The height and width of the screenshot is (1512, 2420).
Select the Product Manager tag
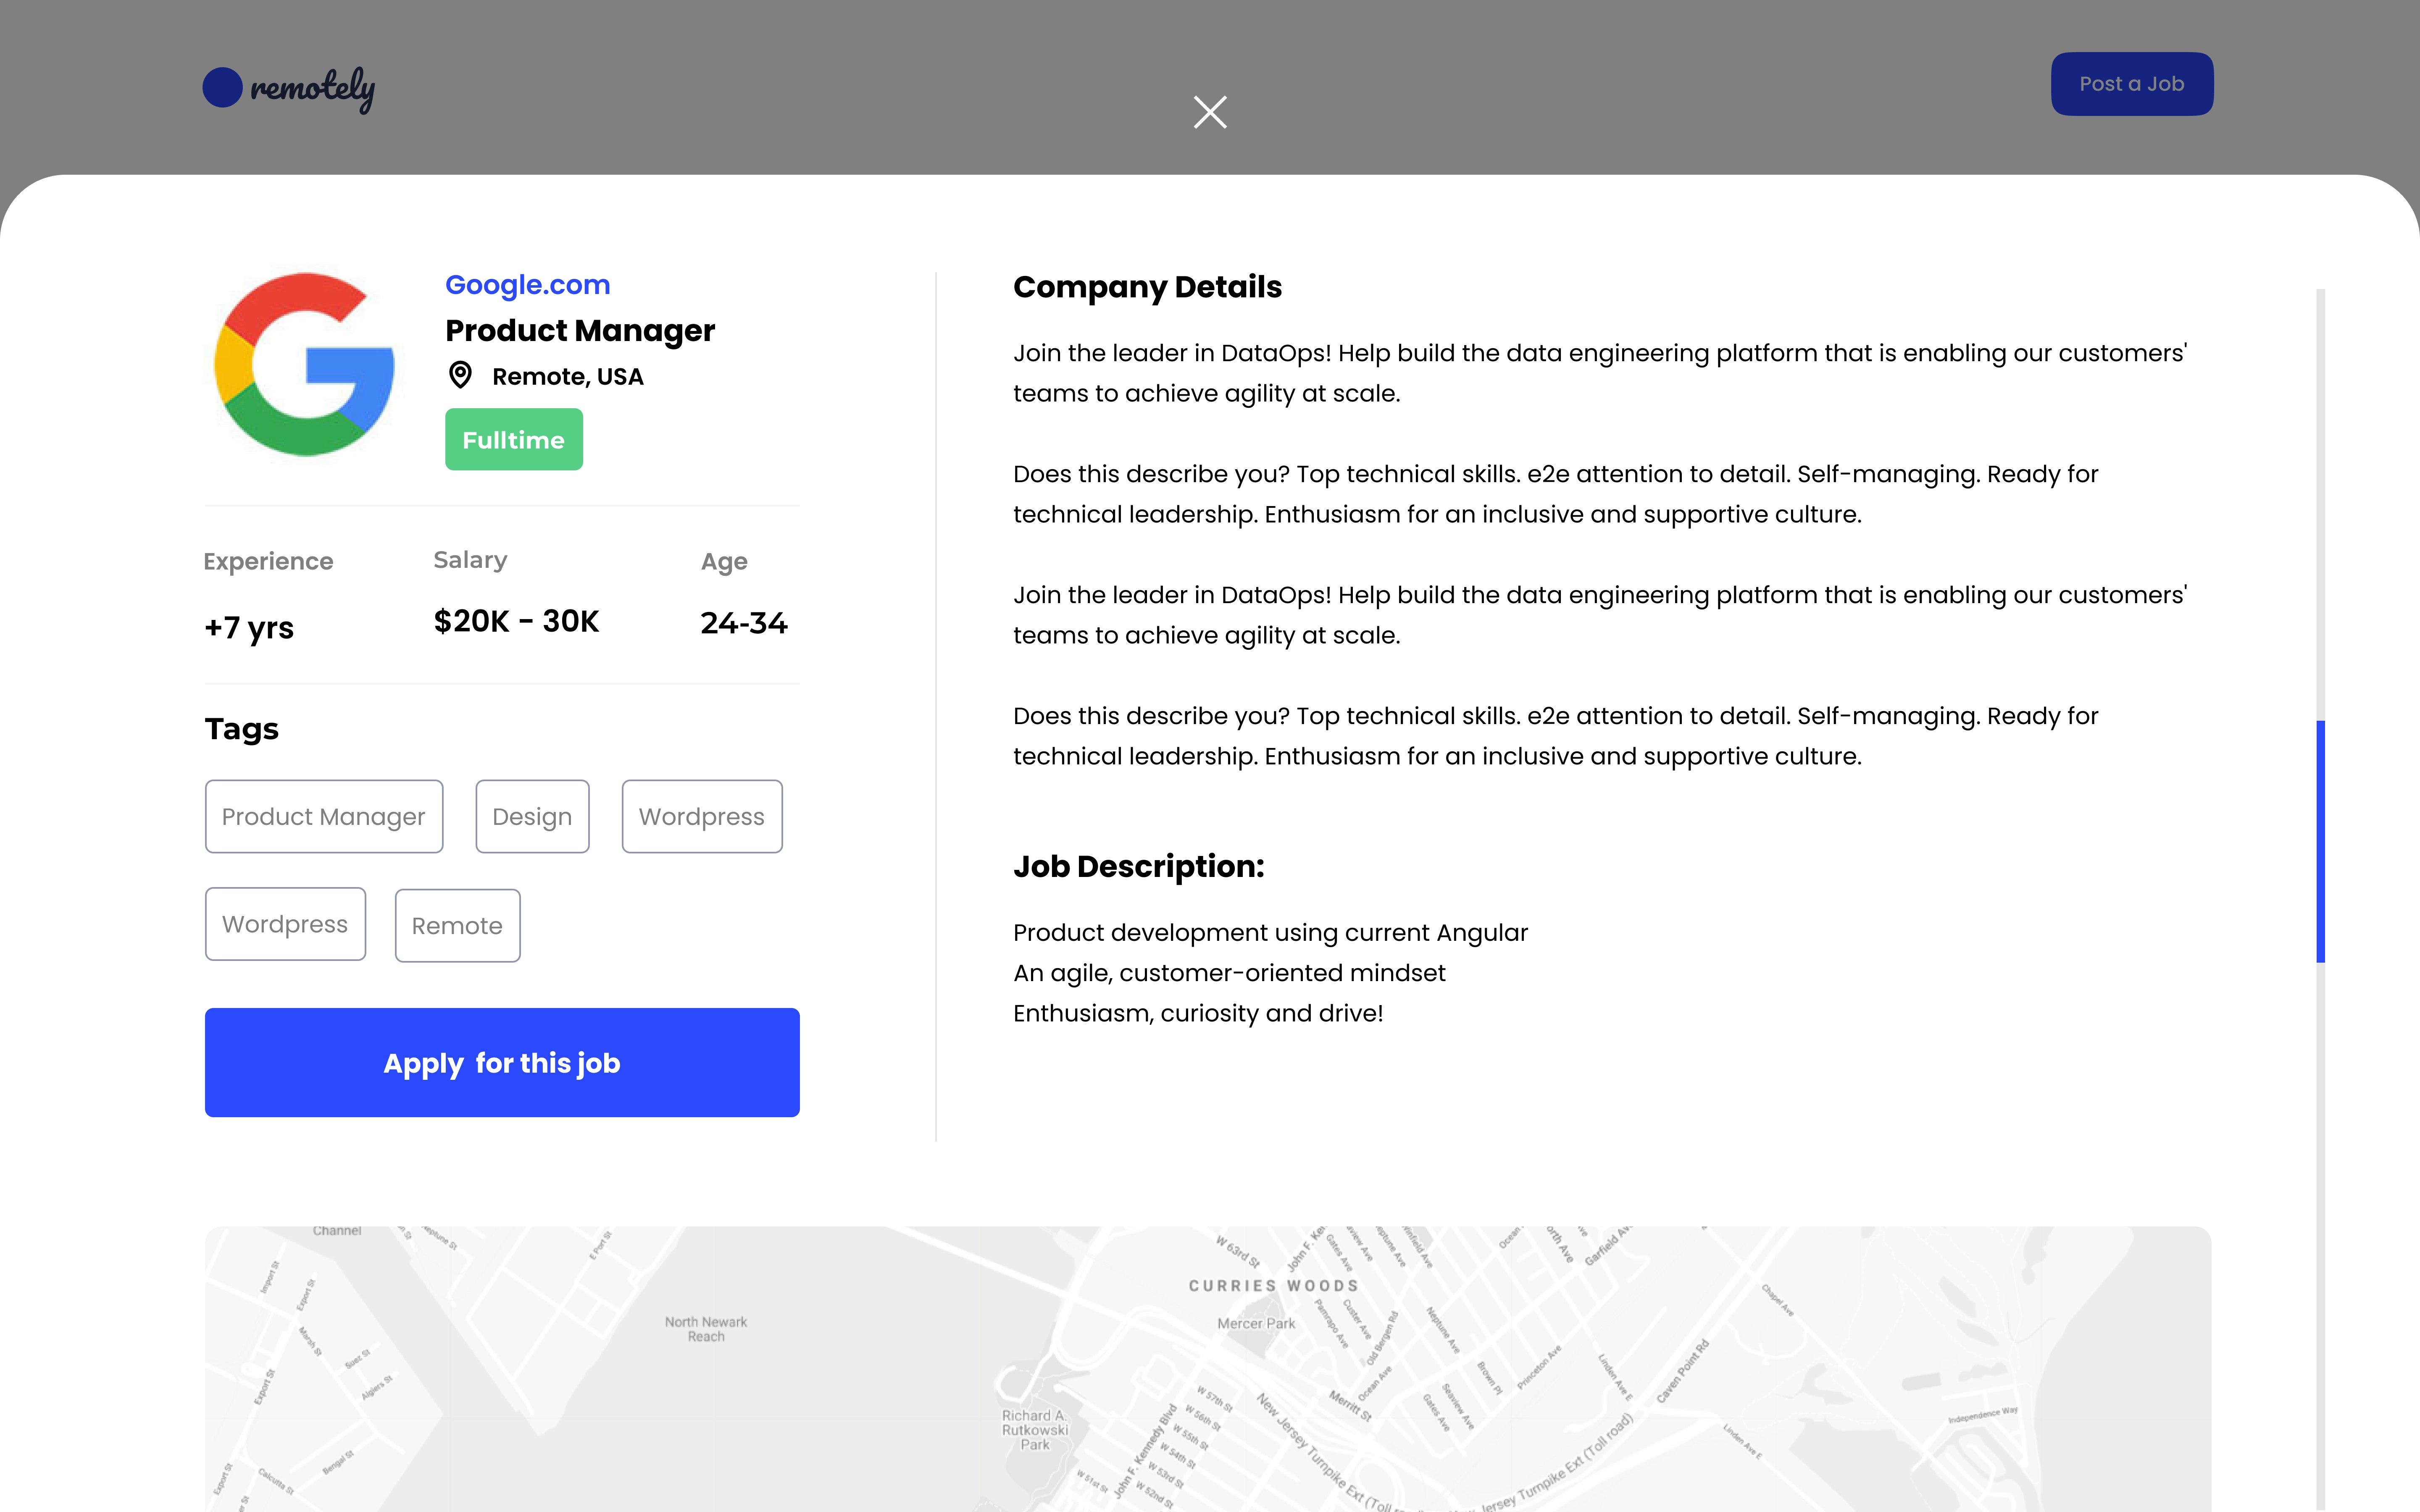click(323, 817)
